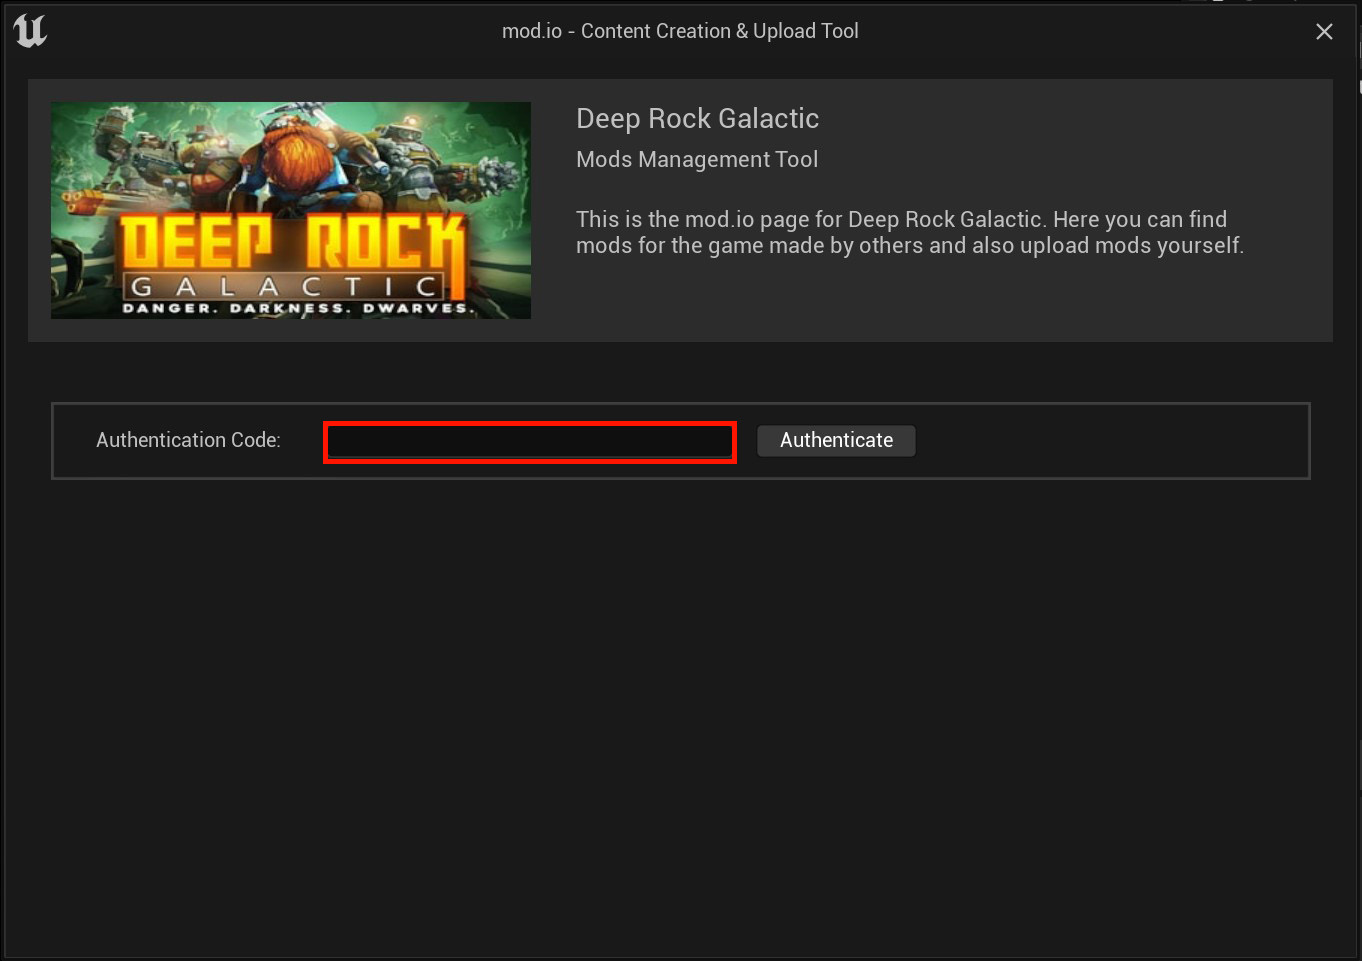Select the Deep Rock Galactic banner thumbnail
This screenshot has width=1362, height=961.
coord(291,210)
